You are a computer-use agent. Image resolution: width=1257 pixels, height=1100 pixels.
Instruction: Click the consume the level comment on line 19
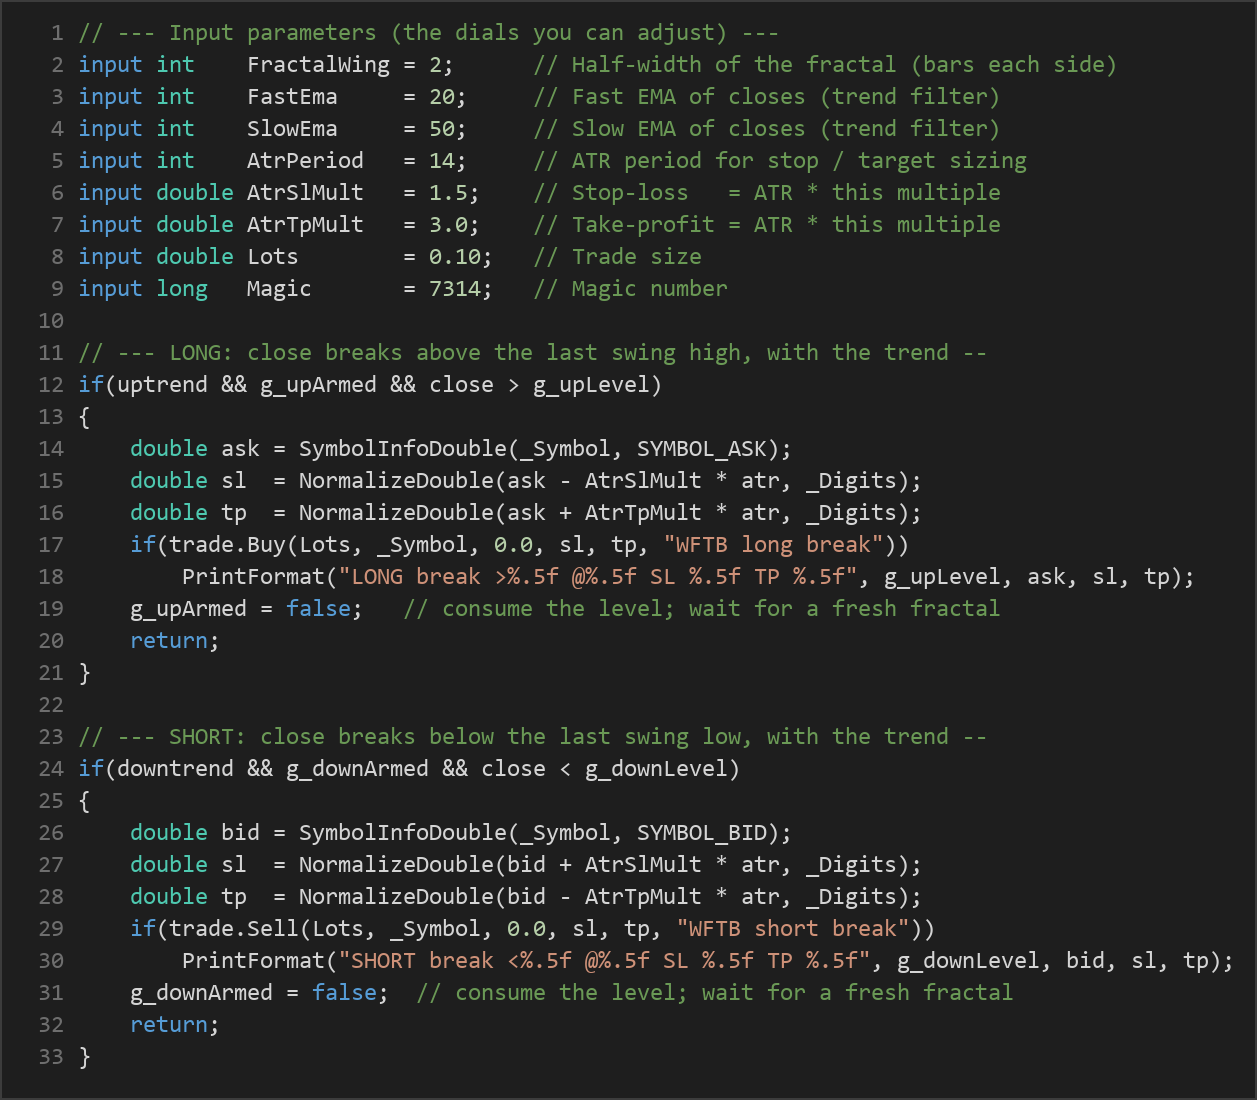click(702, 609)
